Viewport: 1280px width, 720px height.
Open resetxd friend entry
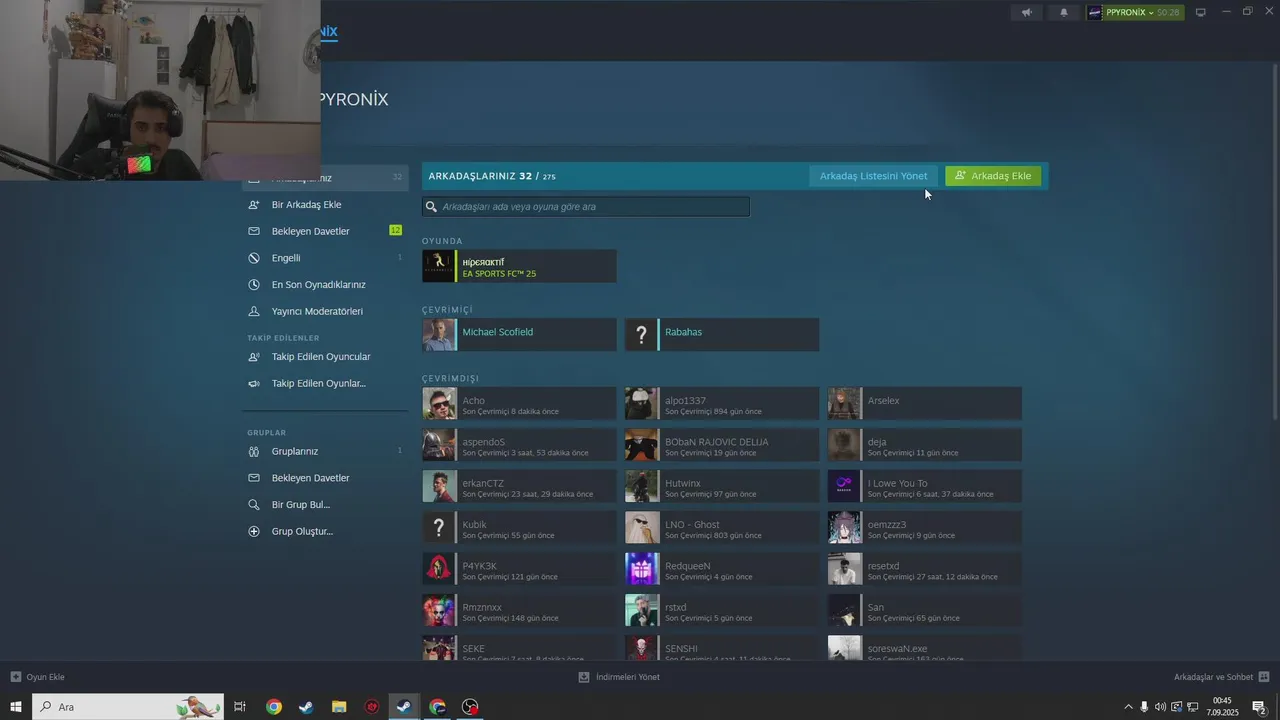925,569
